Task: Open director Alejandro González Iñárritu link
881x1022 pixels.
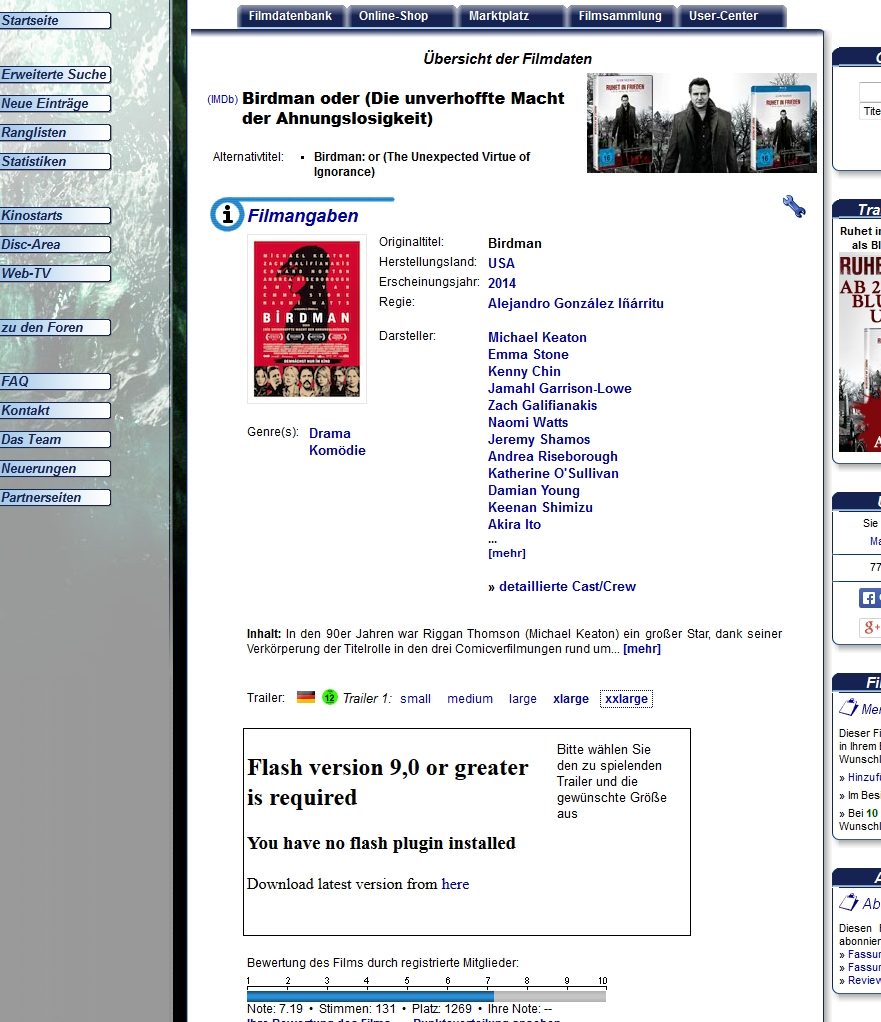Action: pos(575,304)
